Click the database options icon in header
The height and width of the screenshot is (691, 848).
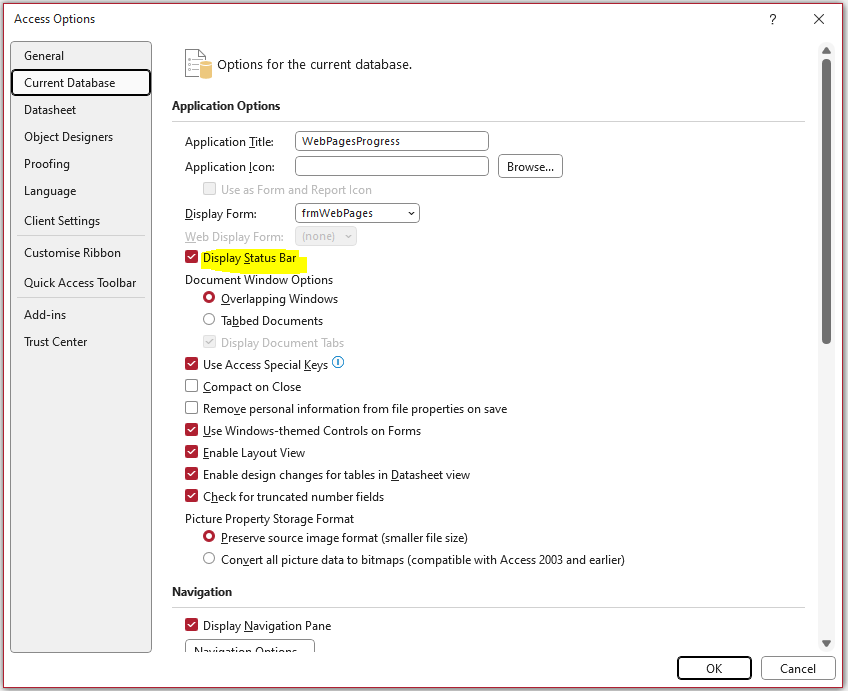coord(198,64)
